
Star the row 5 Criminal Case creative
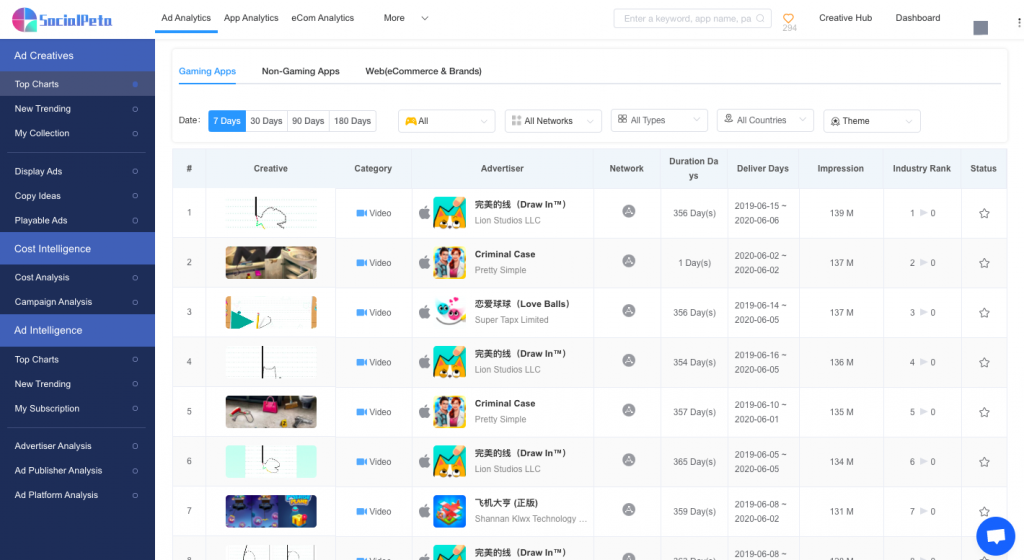984,412
